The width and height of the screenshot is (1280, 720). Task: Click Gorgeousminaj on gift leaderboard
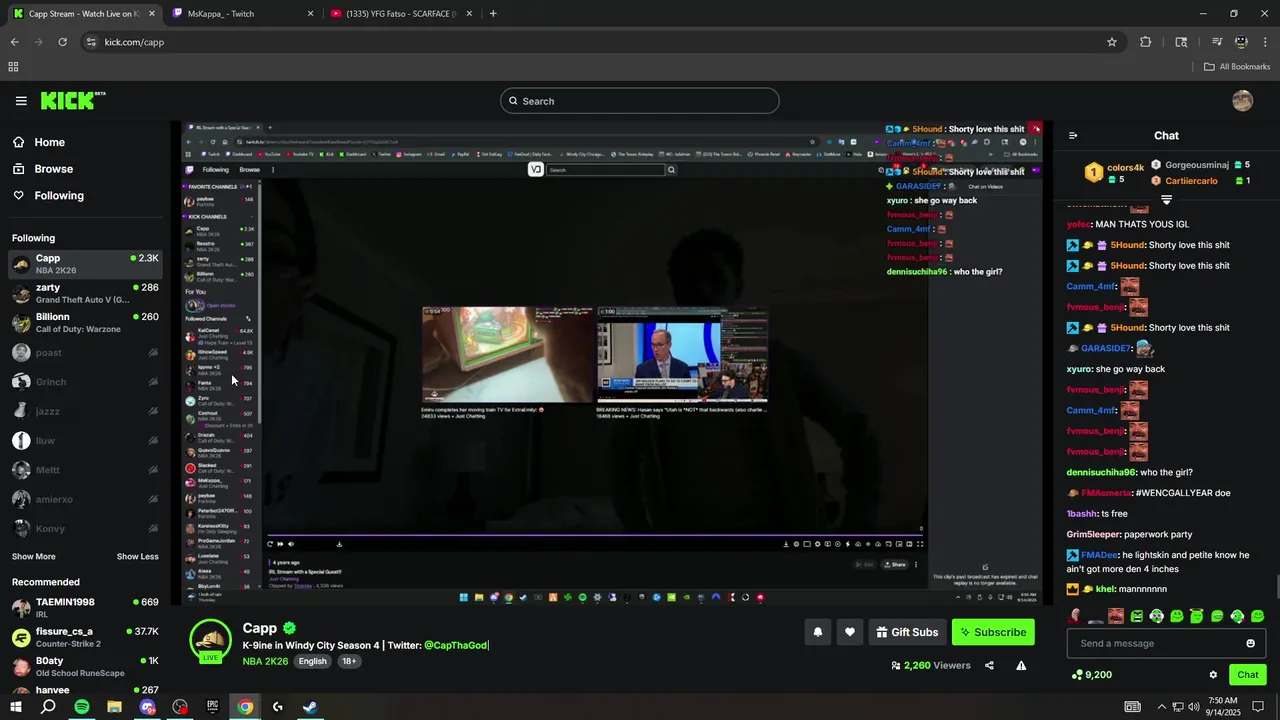click(x=1196, y=165)
